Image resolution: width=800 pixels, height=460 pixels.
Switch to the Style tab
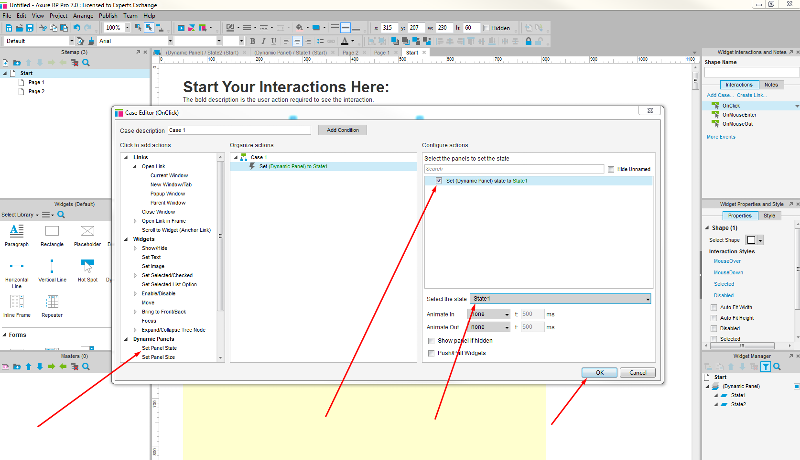[769, 216]
